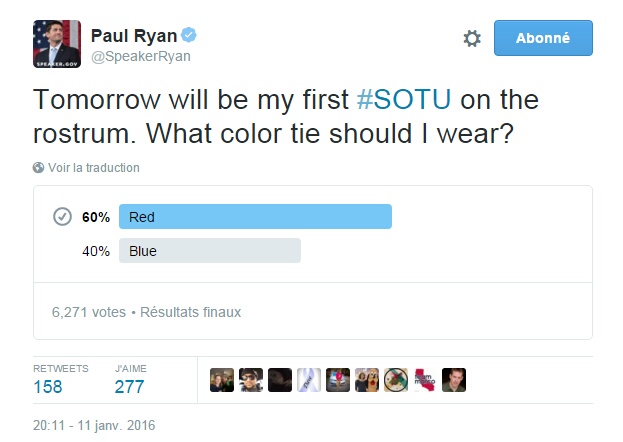Image resolution: width=623 pixels, height=442 pixels.
Task: Select the Red poll result bar
Action: (x=255, y=217)
